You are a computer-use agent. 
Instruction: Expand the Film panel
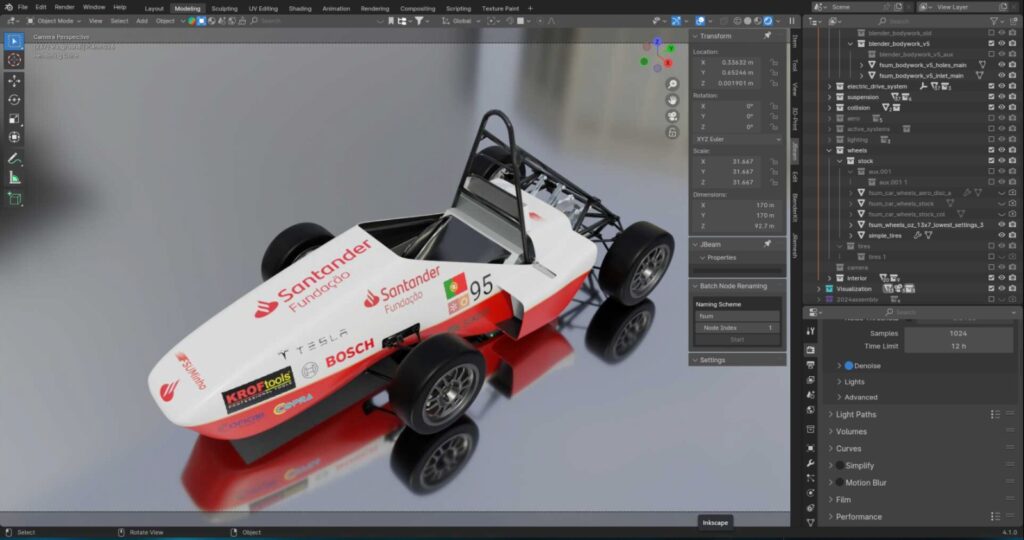[831, 500]
